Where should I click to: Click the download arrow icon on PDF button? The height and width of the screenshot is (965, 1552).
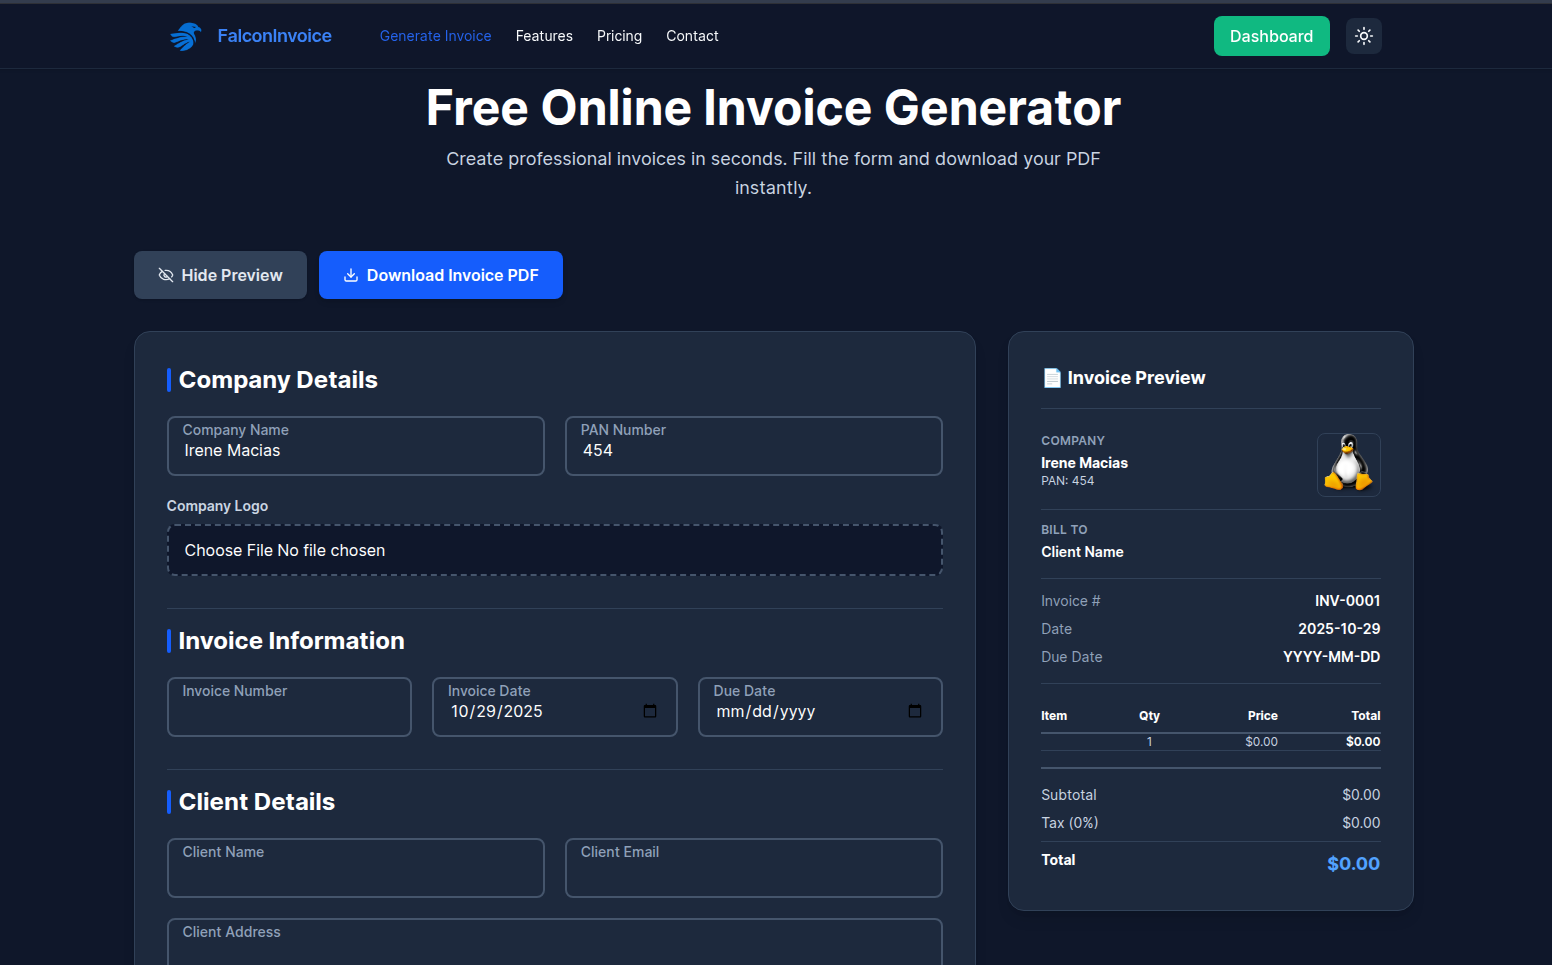coord(351,275)
